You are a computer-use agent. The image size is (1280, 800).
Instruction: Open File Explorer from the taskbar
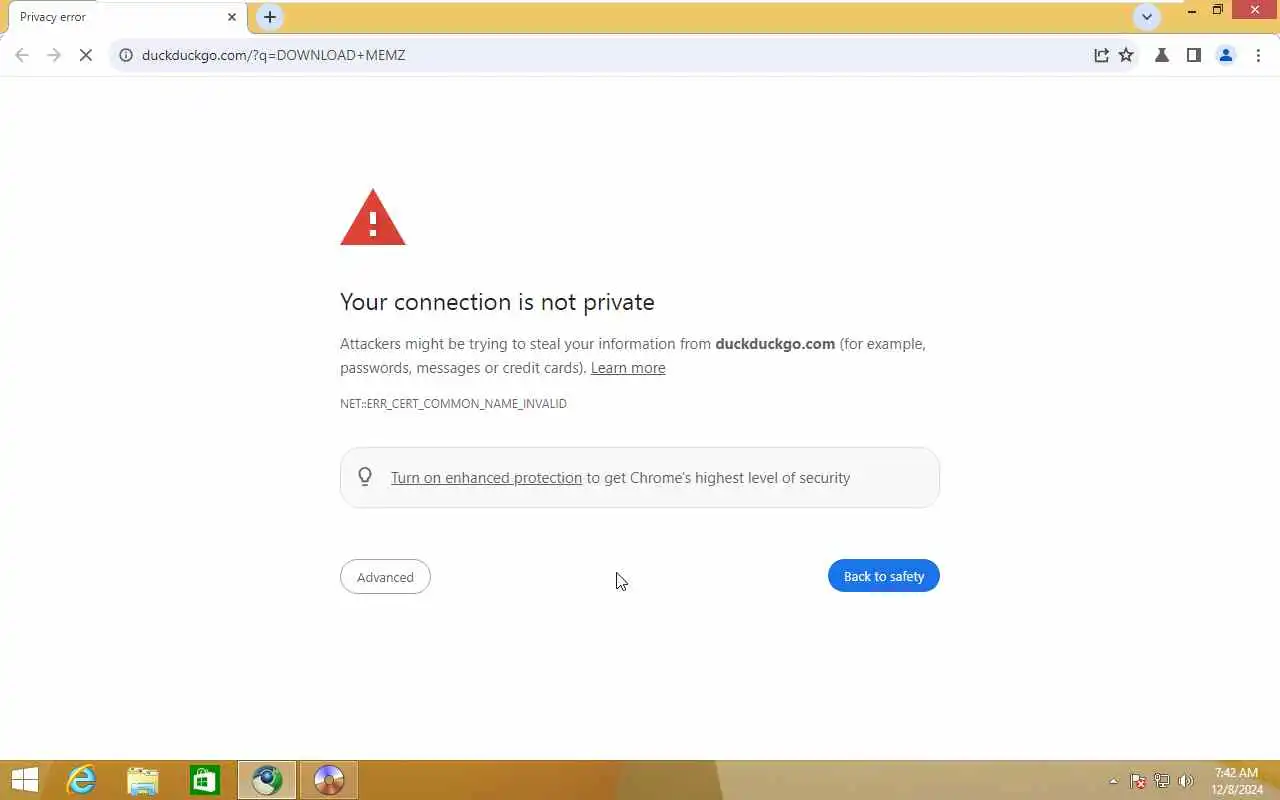click(x=143, y=780)
